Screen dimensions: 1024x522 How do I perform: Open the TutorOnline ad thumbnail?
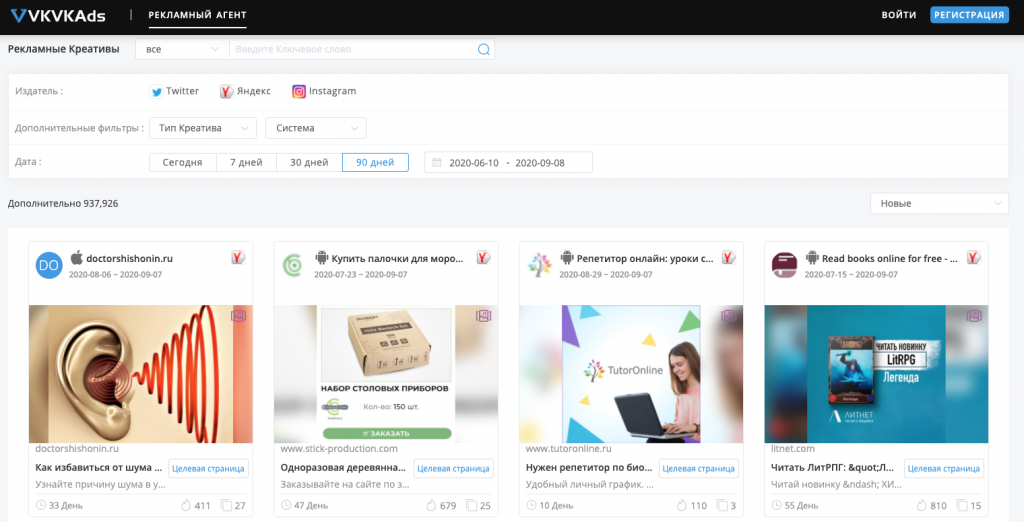[631, 374]
